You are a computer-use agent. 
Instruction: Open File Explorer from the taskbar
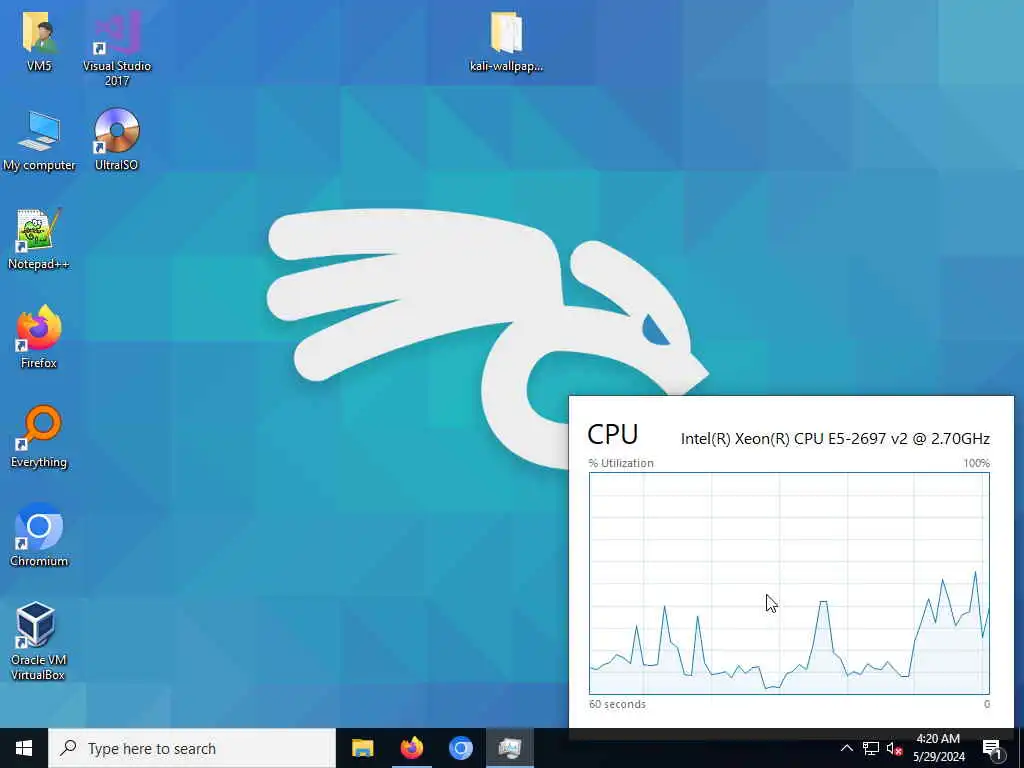click(362, 748)
